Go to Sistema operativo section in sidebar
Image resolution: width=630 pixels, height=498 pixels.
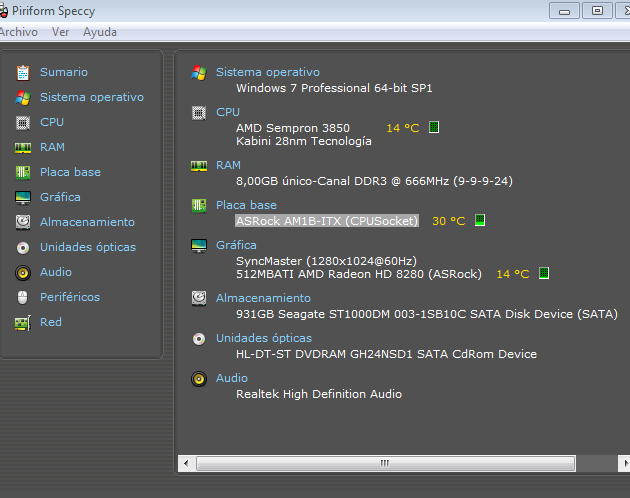[92, 97]
